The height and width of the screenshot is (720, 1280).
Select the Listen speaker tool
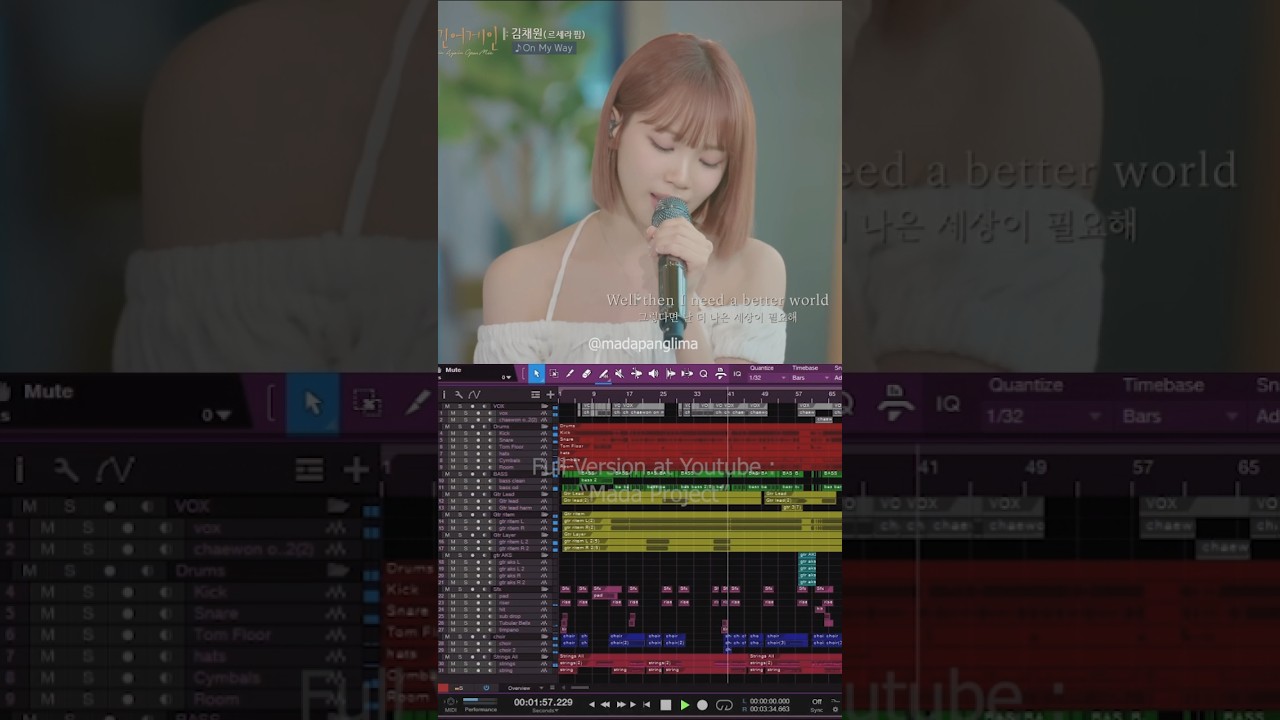pos(653,374)
